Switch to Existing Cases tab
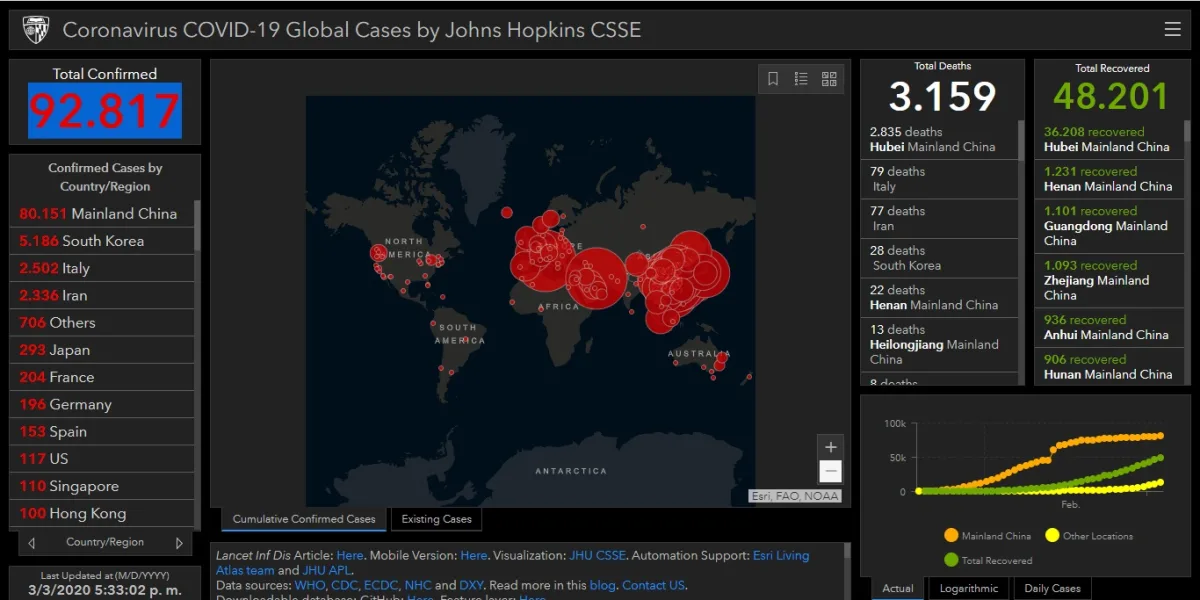Image resolution: width=1200 pixels, height=600 pixels. click(436, 519)
